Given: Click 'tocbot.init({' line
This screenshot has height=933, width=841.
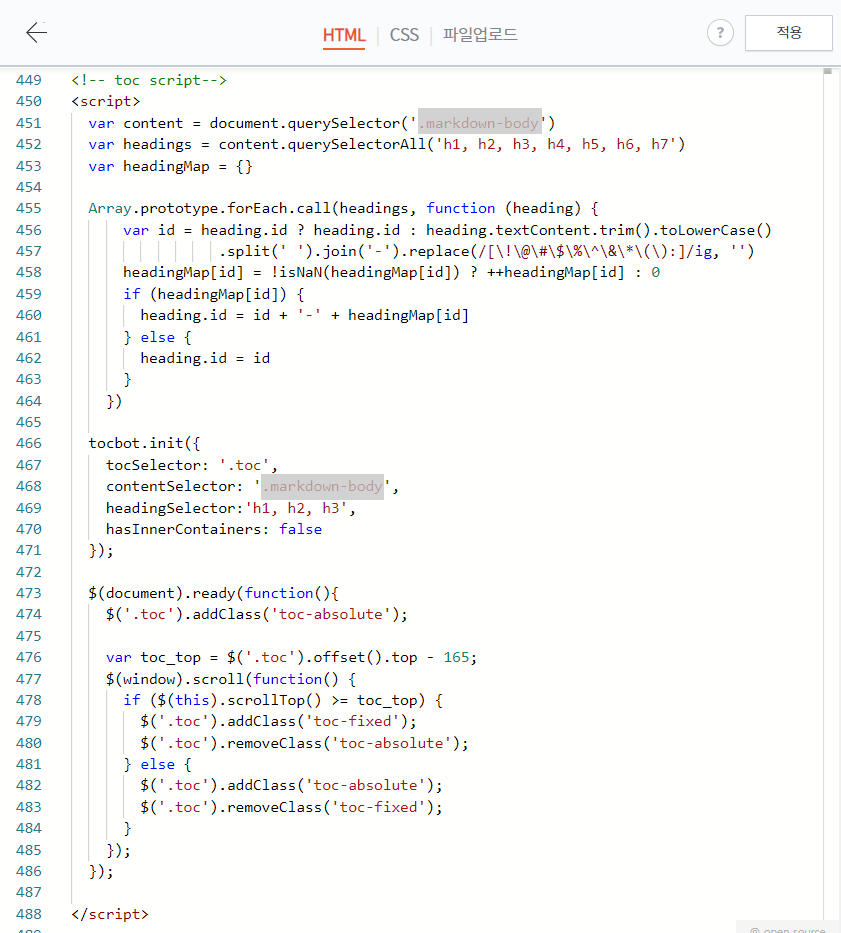Looking at the screenshot, I should point(144,443).
